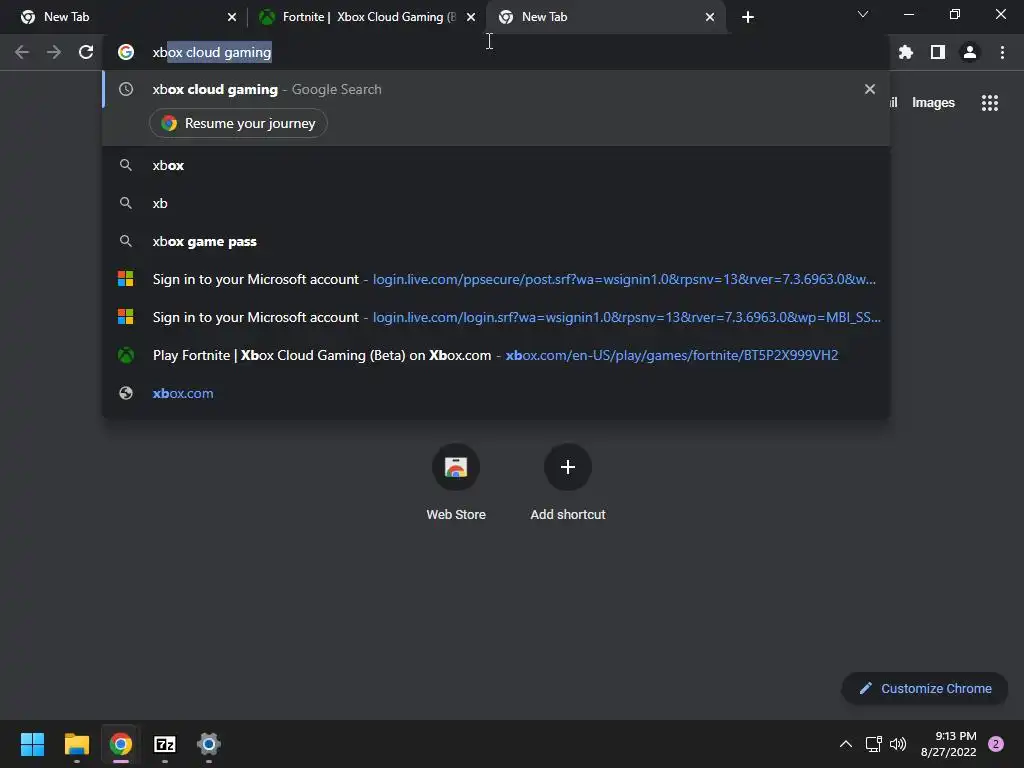Minimize the Chrome window
The height and width of the screenshot is (768, 1024).
[908, 14]
